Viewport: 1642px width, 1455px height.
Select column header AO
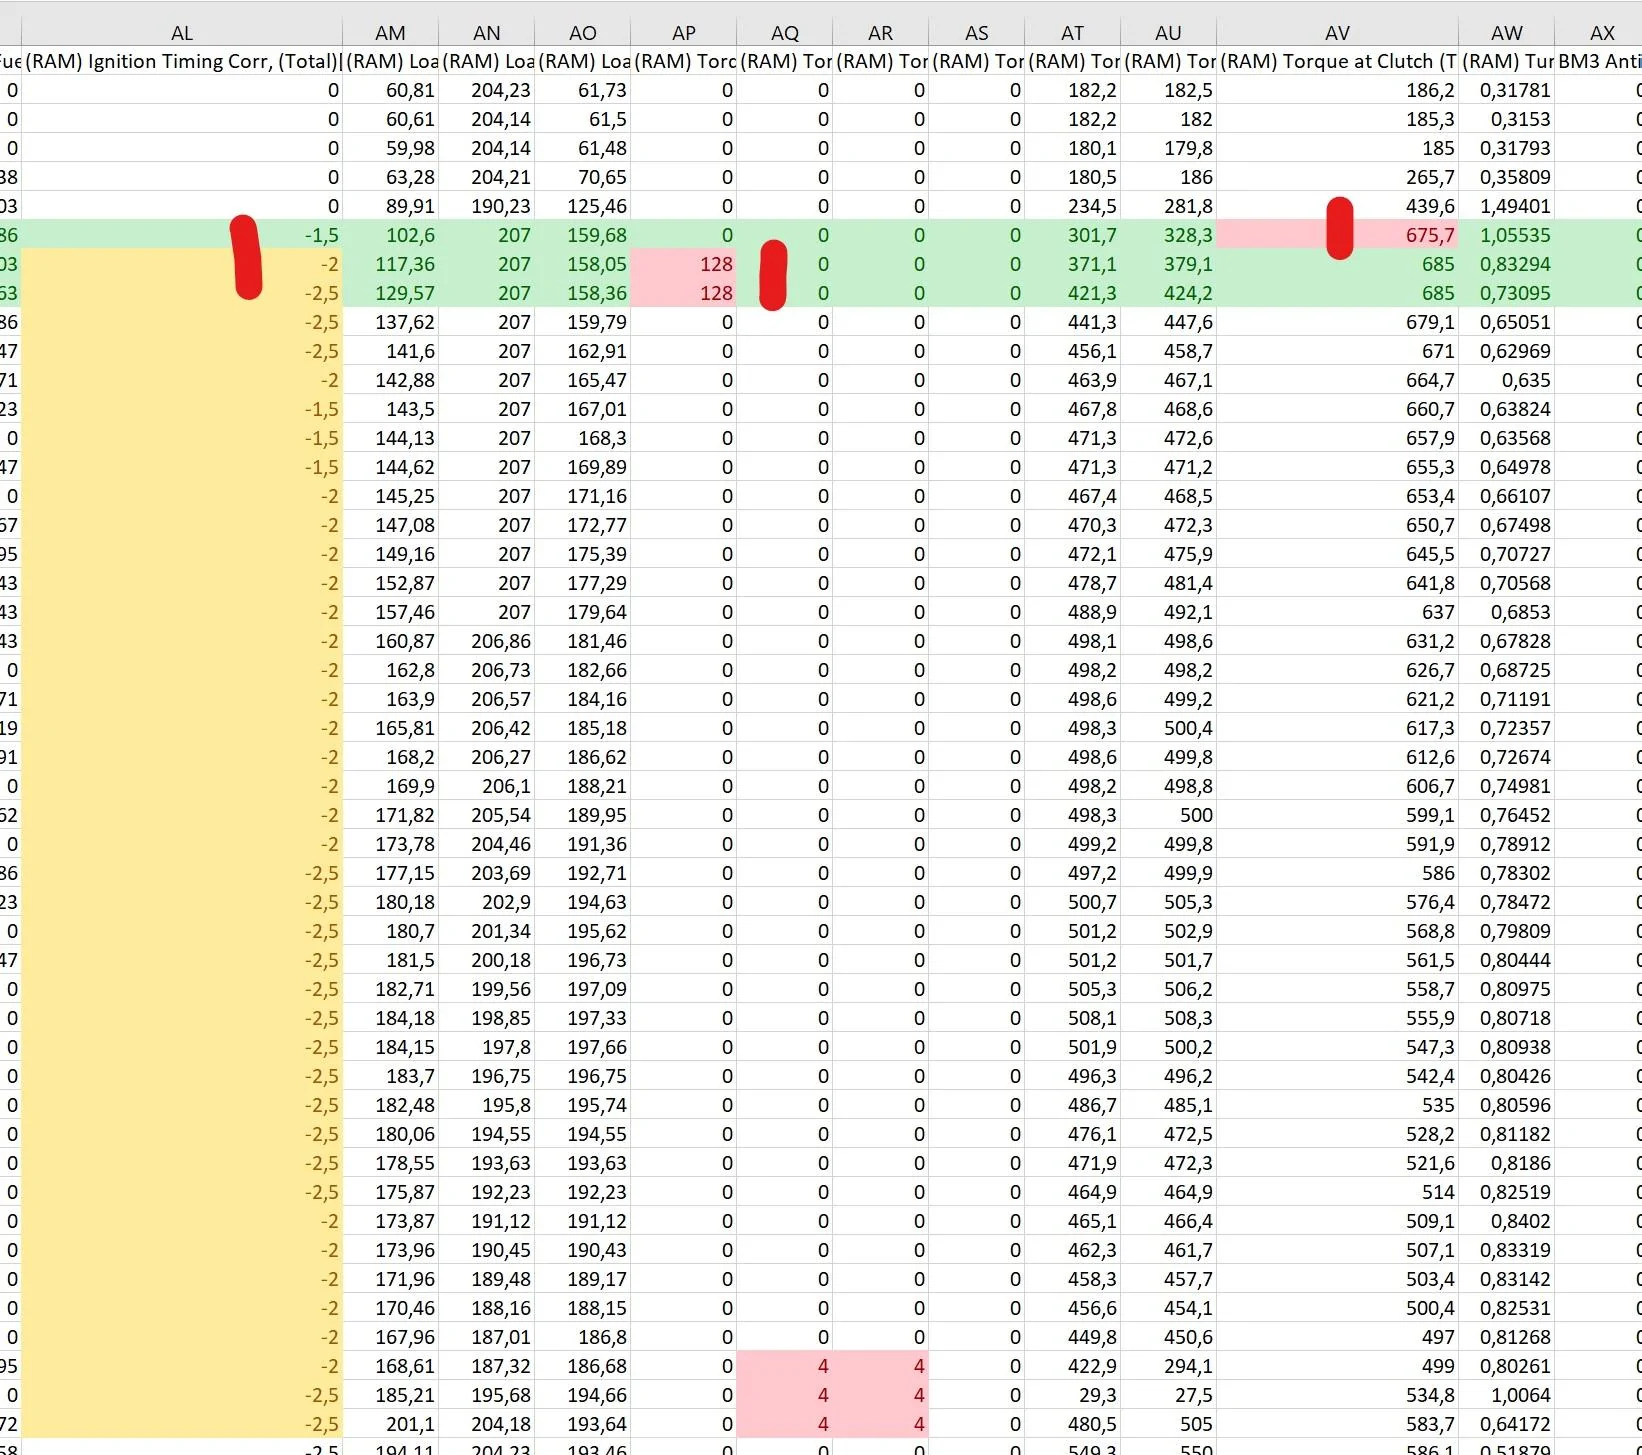click(x=582, y=33)
